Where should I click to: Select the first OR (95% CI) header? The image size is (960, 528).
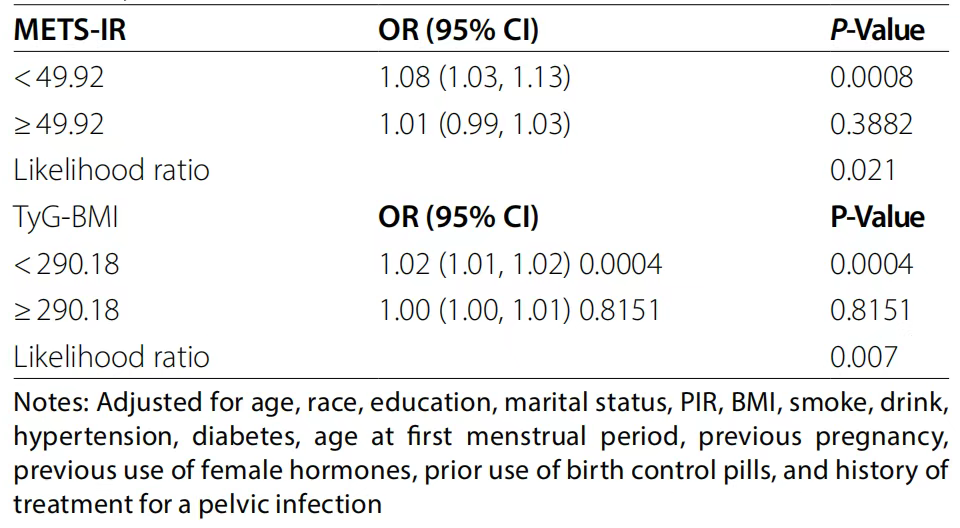click(x=459, y=30)
